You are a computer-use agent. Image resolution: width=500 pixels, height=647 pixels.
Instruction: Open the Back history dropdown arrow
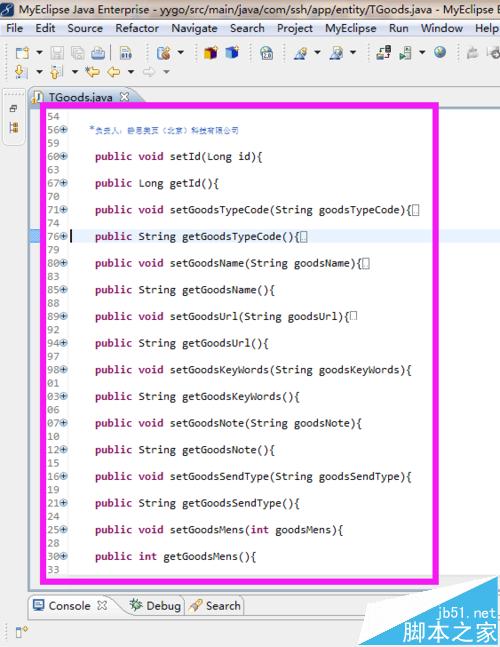point(131,72)
